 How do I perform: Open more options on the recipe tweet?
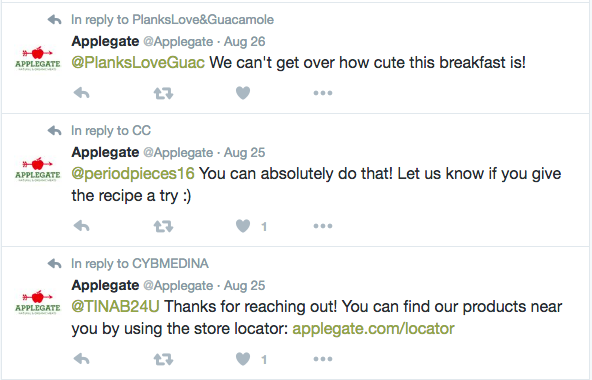[x=323, y=226]
